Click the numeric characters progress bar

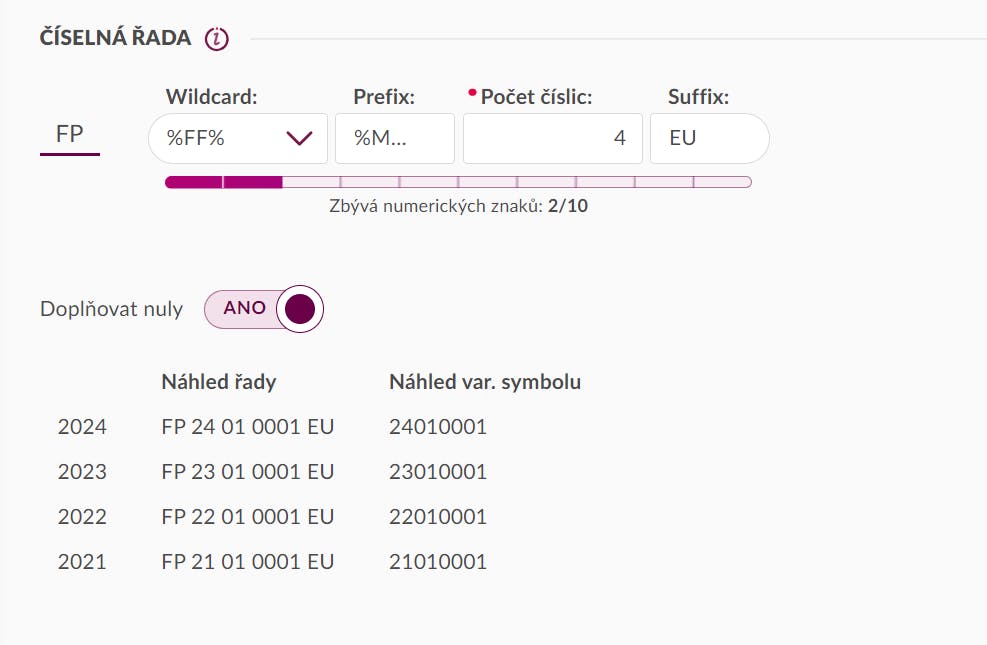pyautogui.click(x=458, y=182)
